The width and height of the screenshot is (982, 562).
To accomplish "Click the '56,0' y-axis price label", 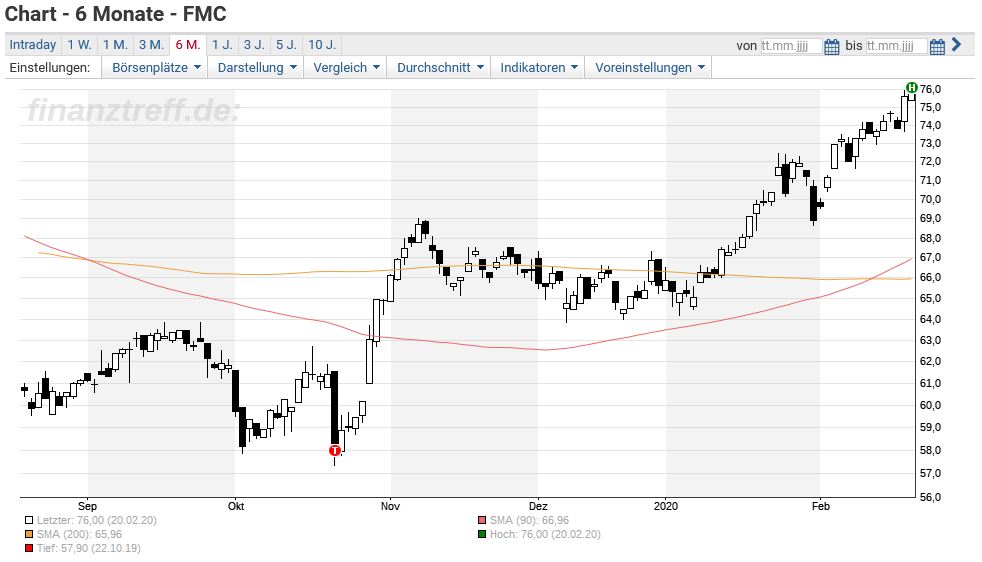I will click(930, 497).
